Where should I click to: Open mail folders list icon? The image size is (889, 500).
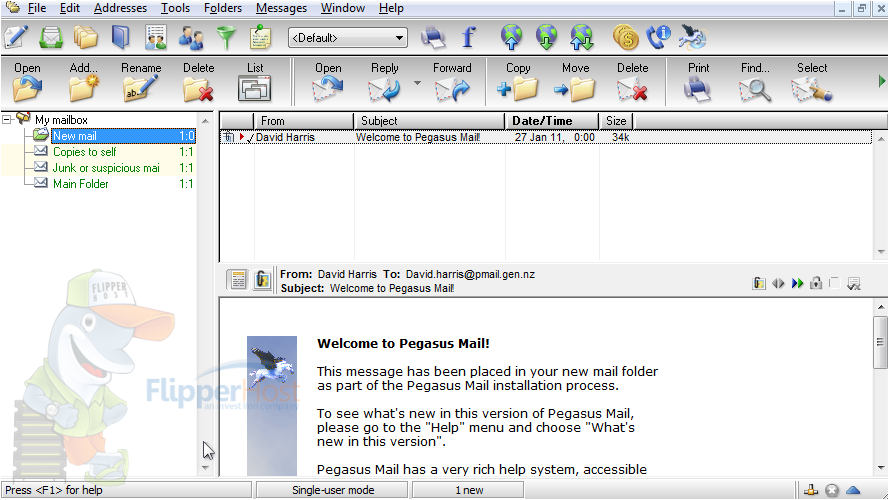pos(86,37)
